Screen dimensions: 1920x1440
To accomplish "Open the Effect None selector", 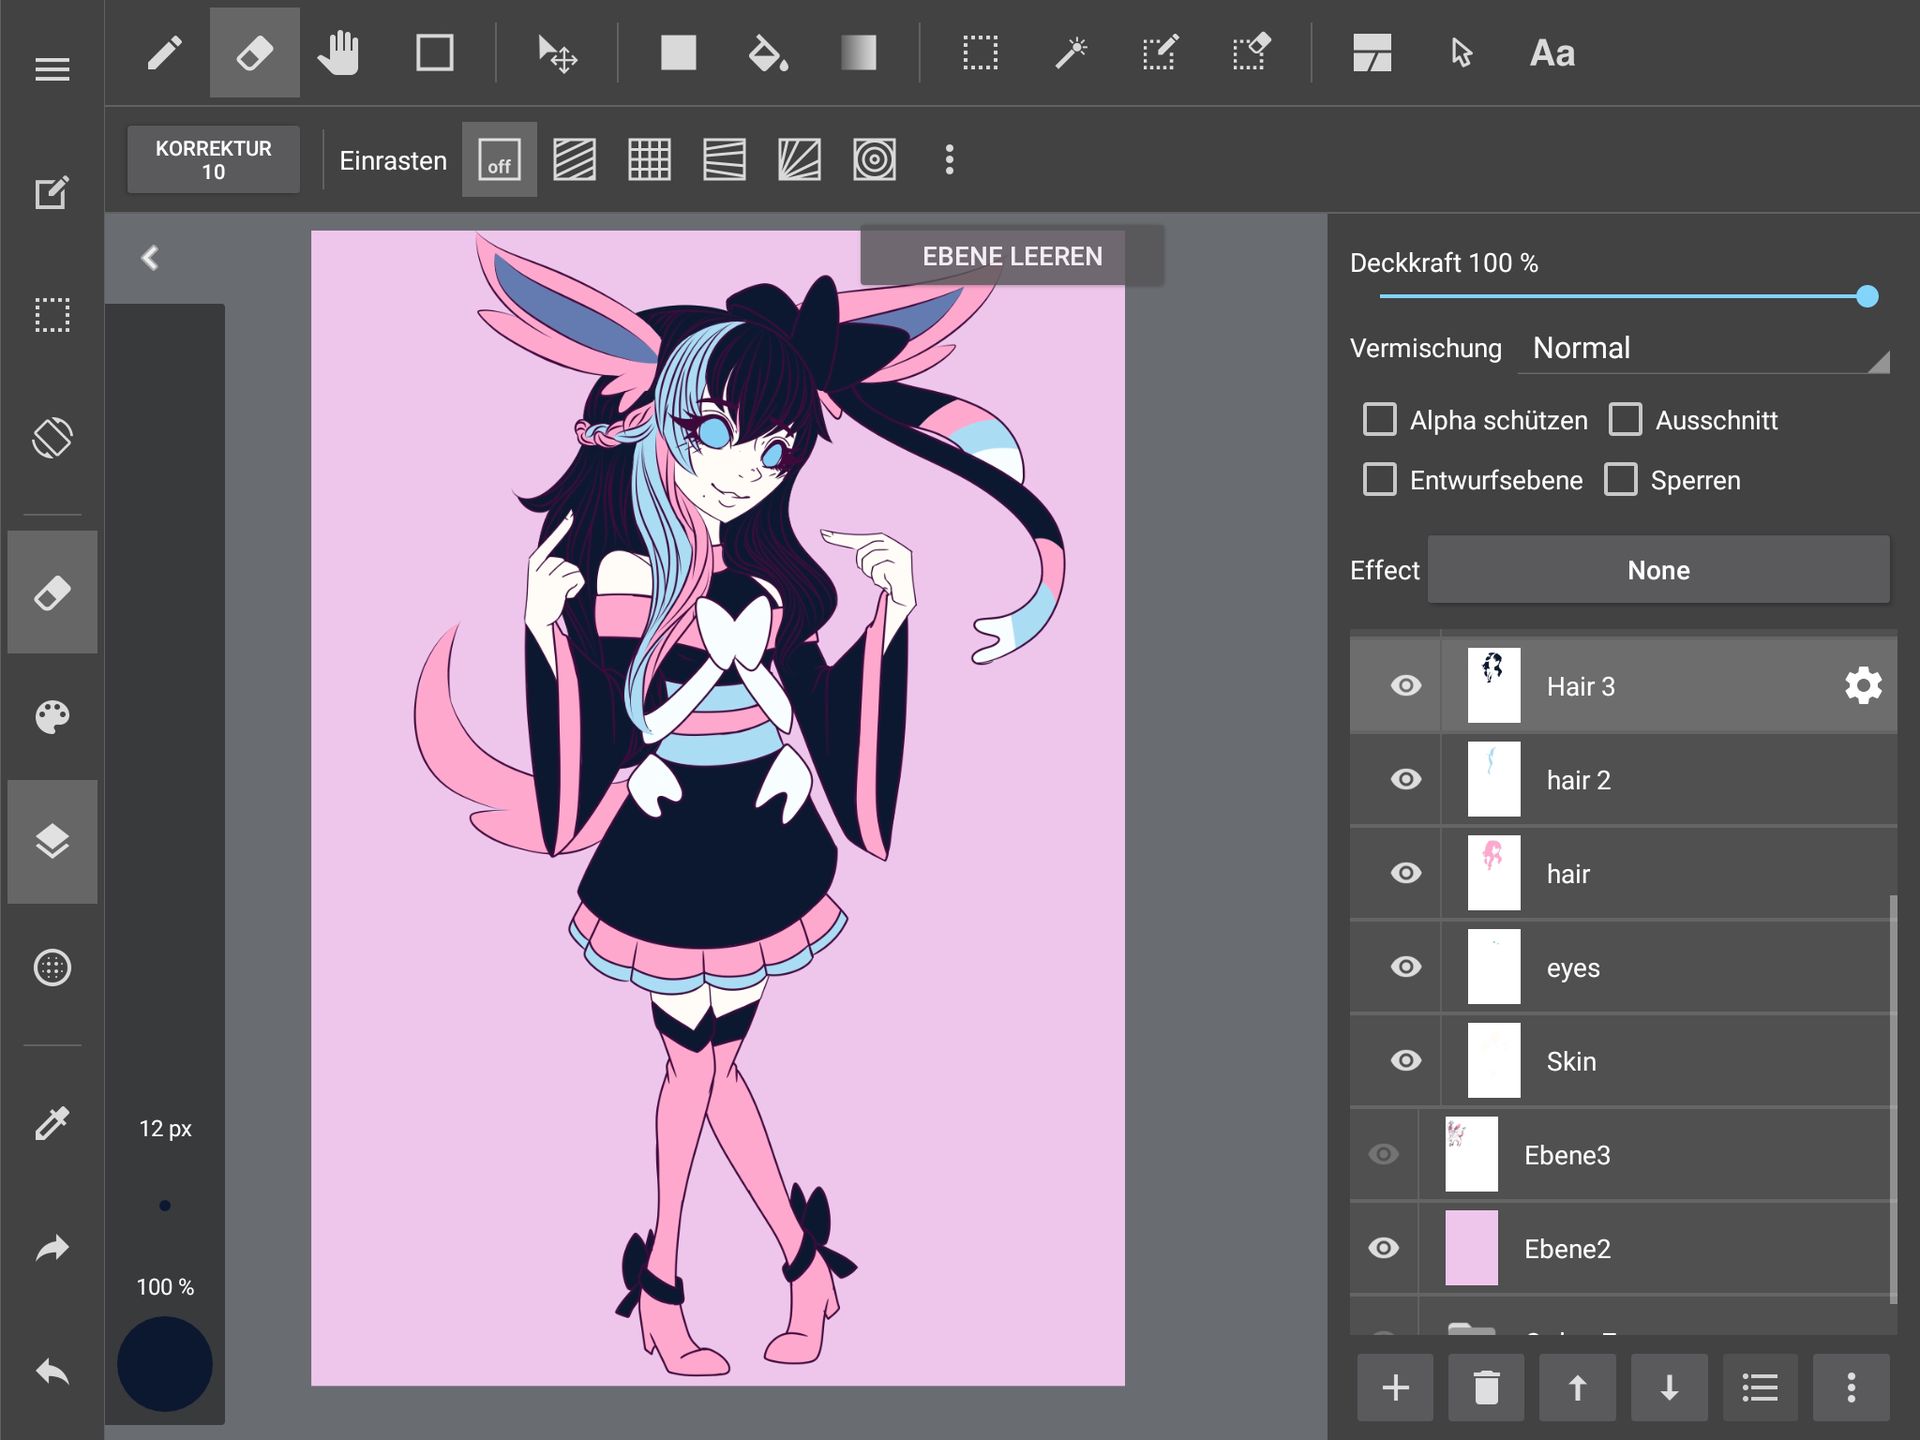I will pos(1658,570).
